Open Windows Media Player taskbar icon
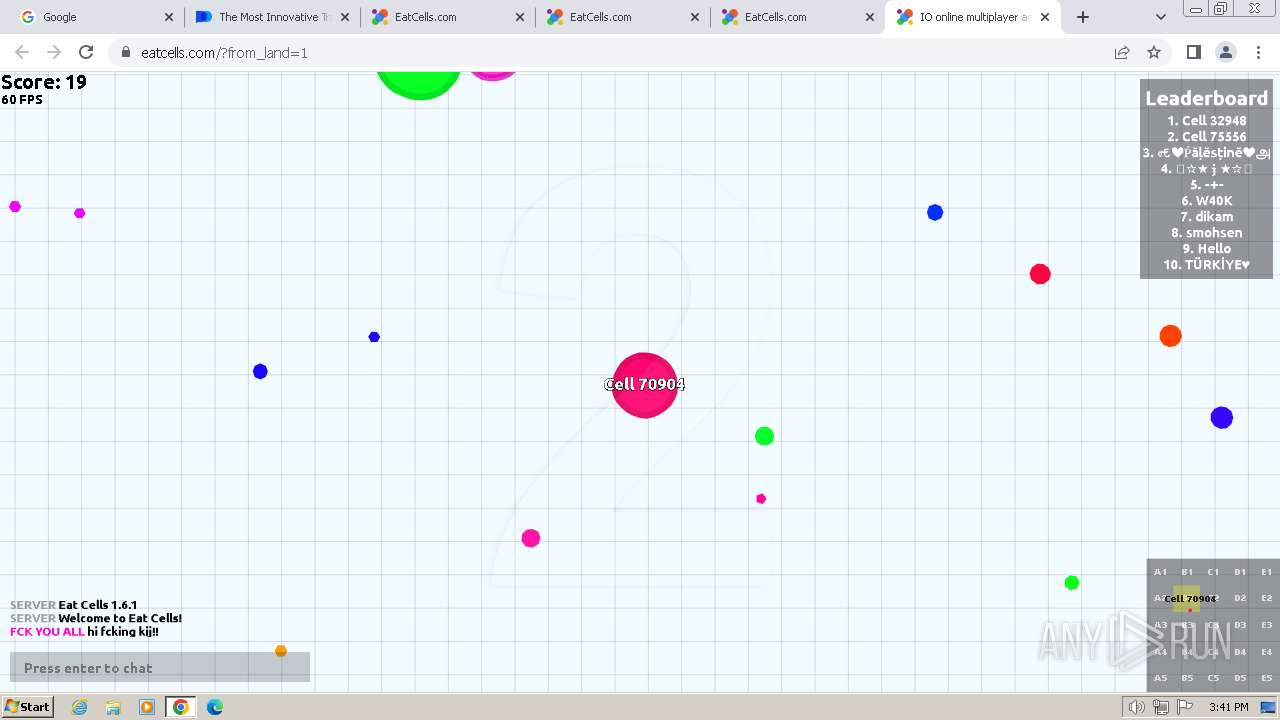Viewport: 1280px width, 720px height. point(147,707)
